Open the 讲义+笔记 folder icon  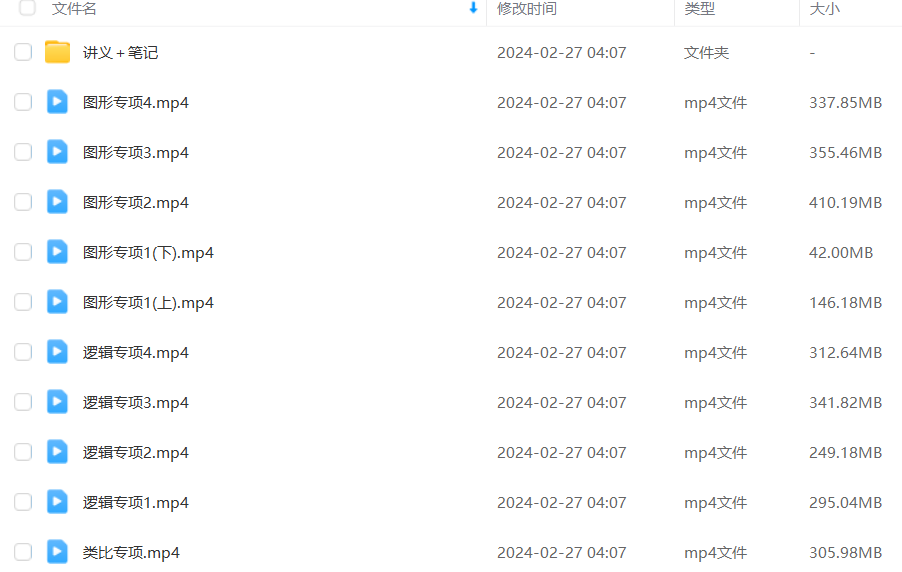57,52
